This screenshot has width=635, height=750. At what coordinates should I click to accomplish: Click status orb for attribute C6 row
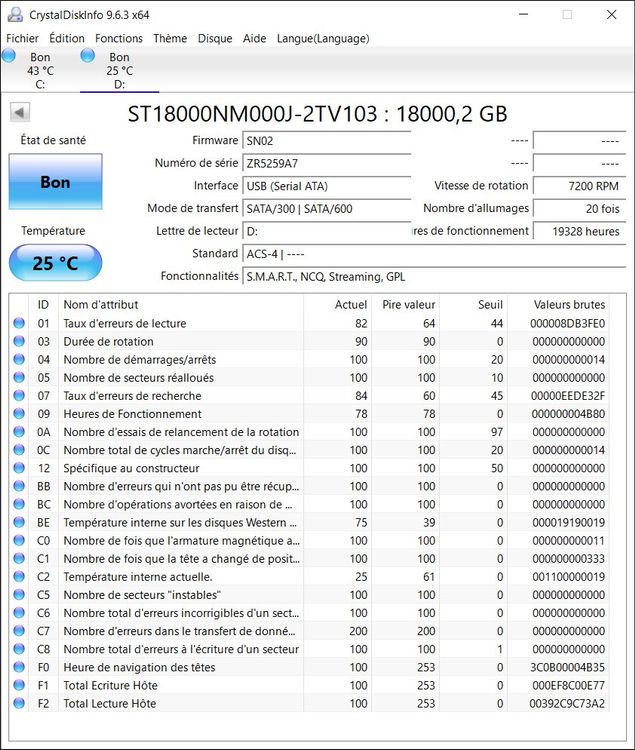(19, 613)
